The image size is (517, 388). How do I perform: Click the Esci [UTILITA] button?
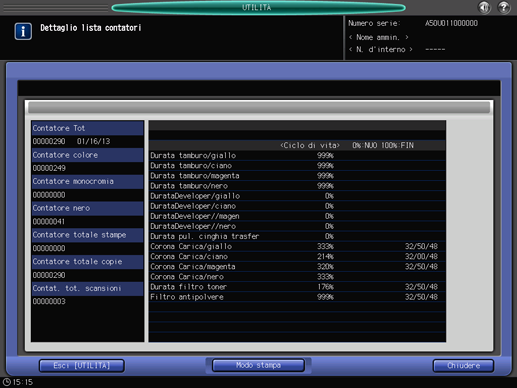coord(82,366)
